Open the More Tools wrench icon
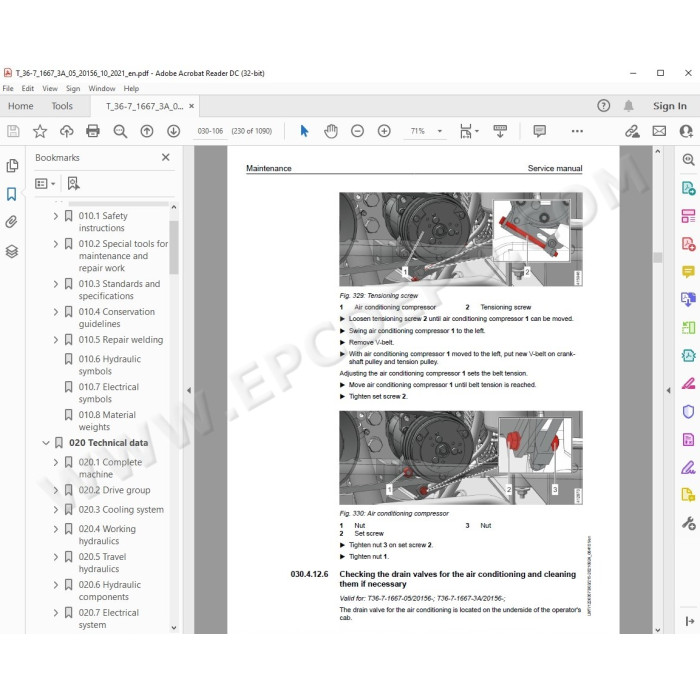This screenshot has width=700, height=700. [x=688, y=523]
